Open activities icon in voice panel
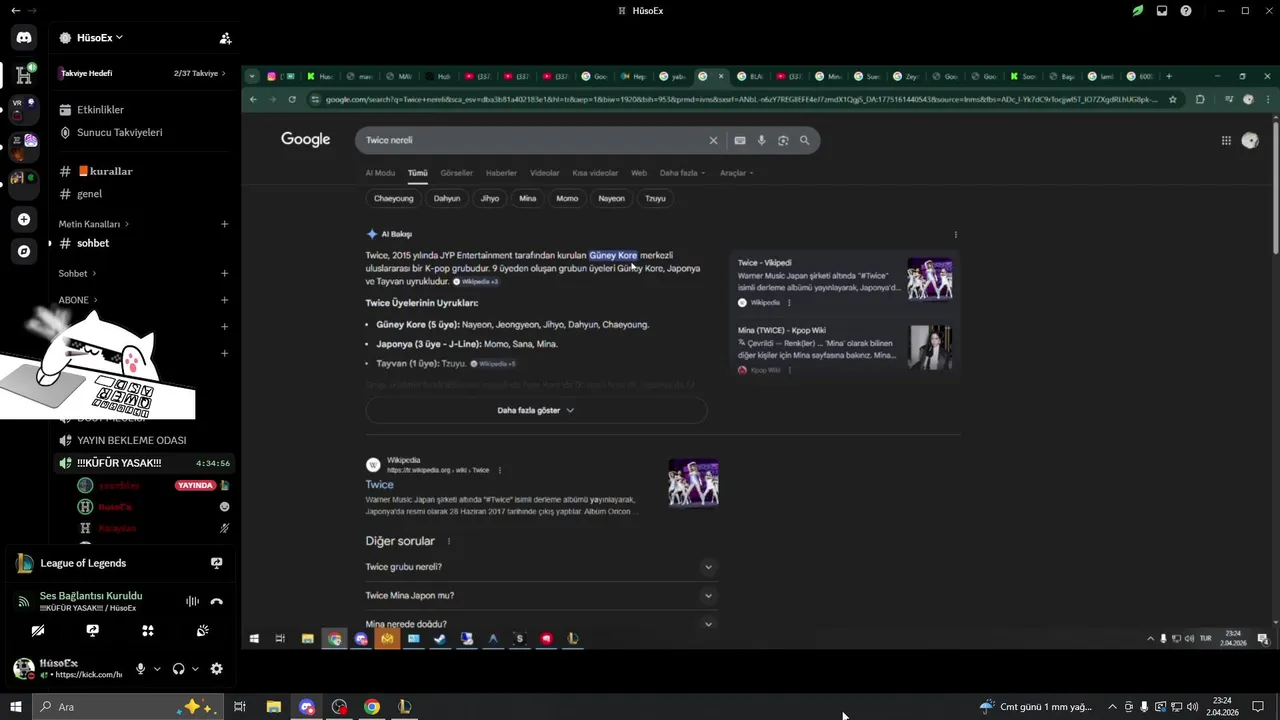1280x720 pixels. coord(148,631)
